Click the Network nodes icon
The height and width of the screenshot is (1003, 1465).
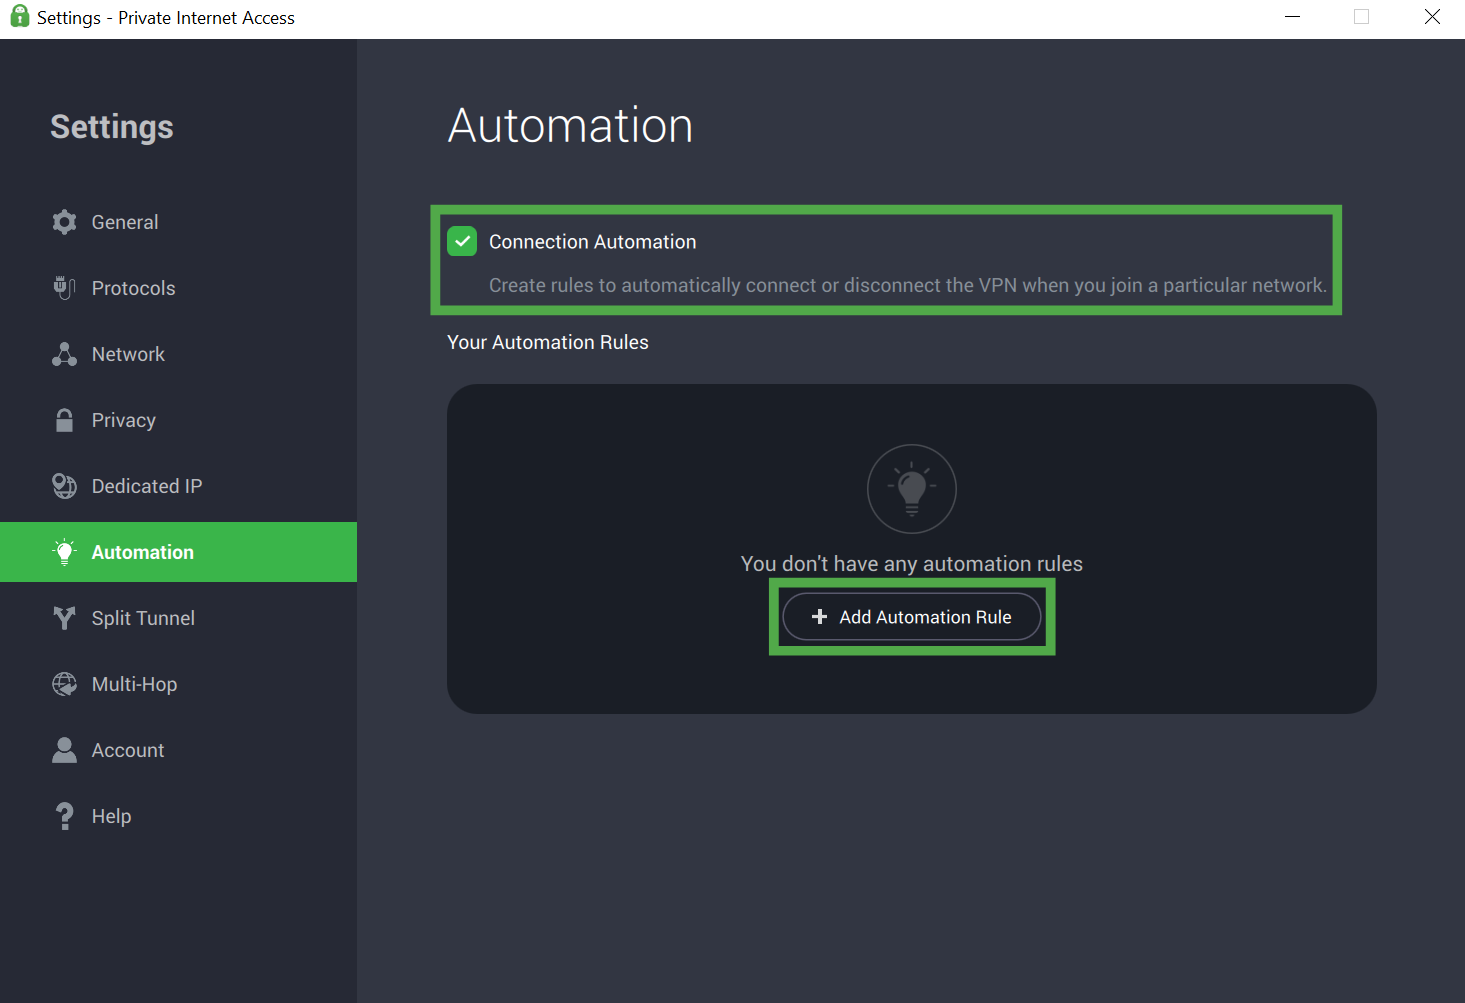(65, 354)
